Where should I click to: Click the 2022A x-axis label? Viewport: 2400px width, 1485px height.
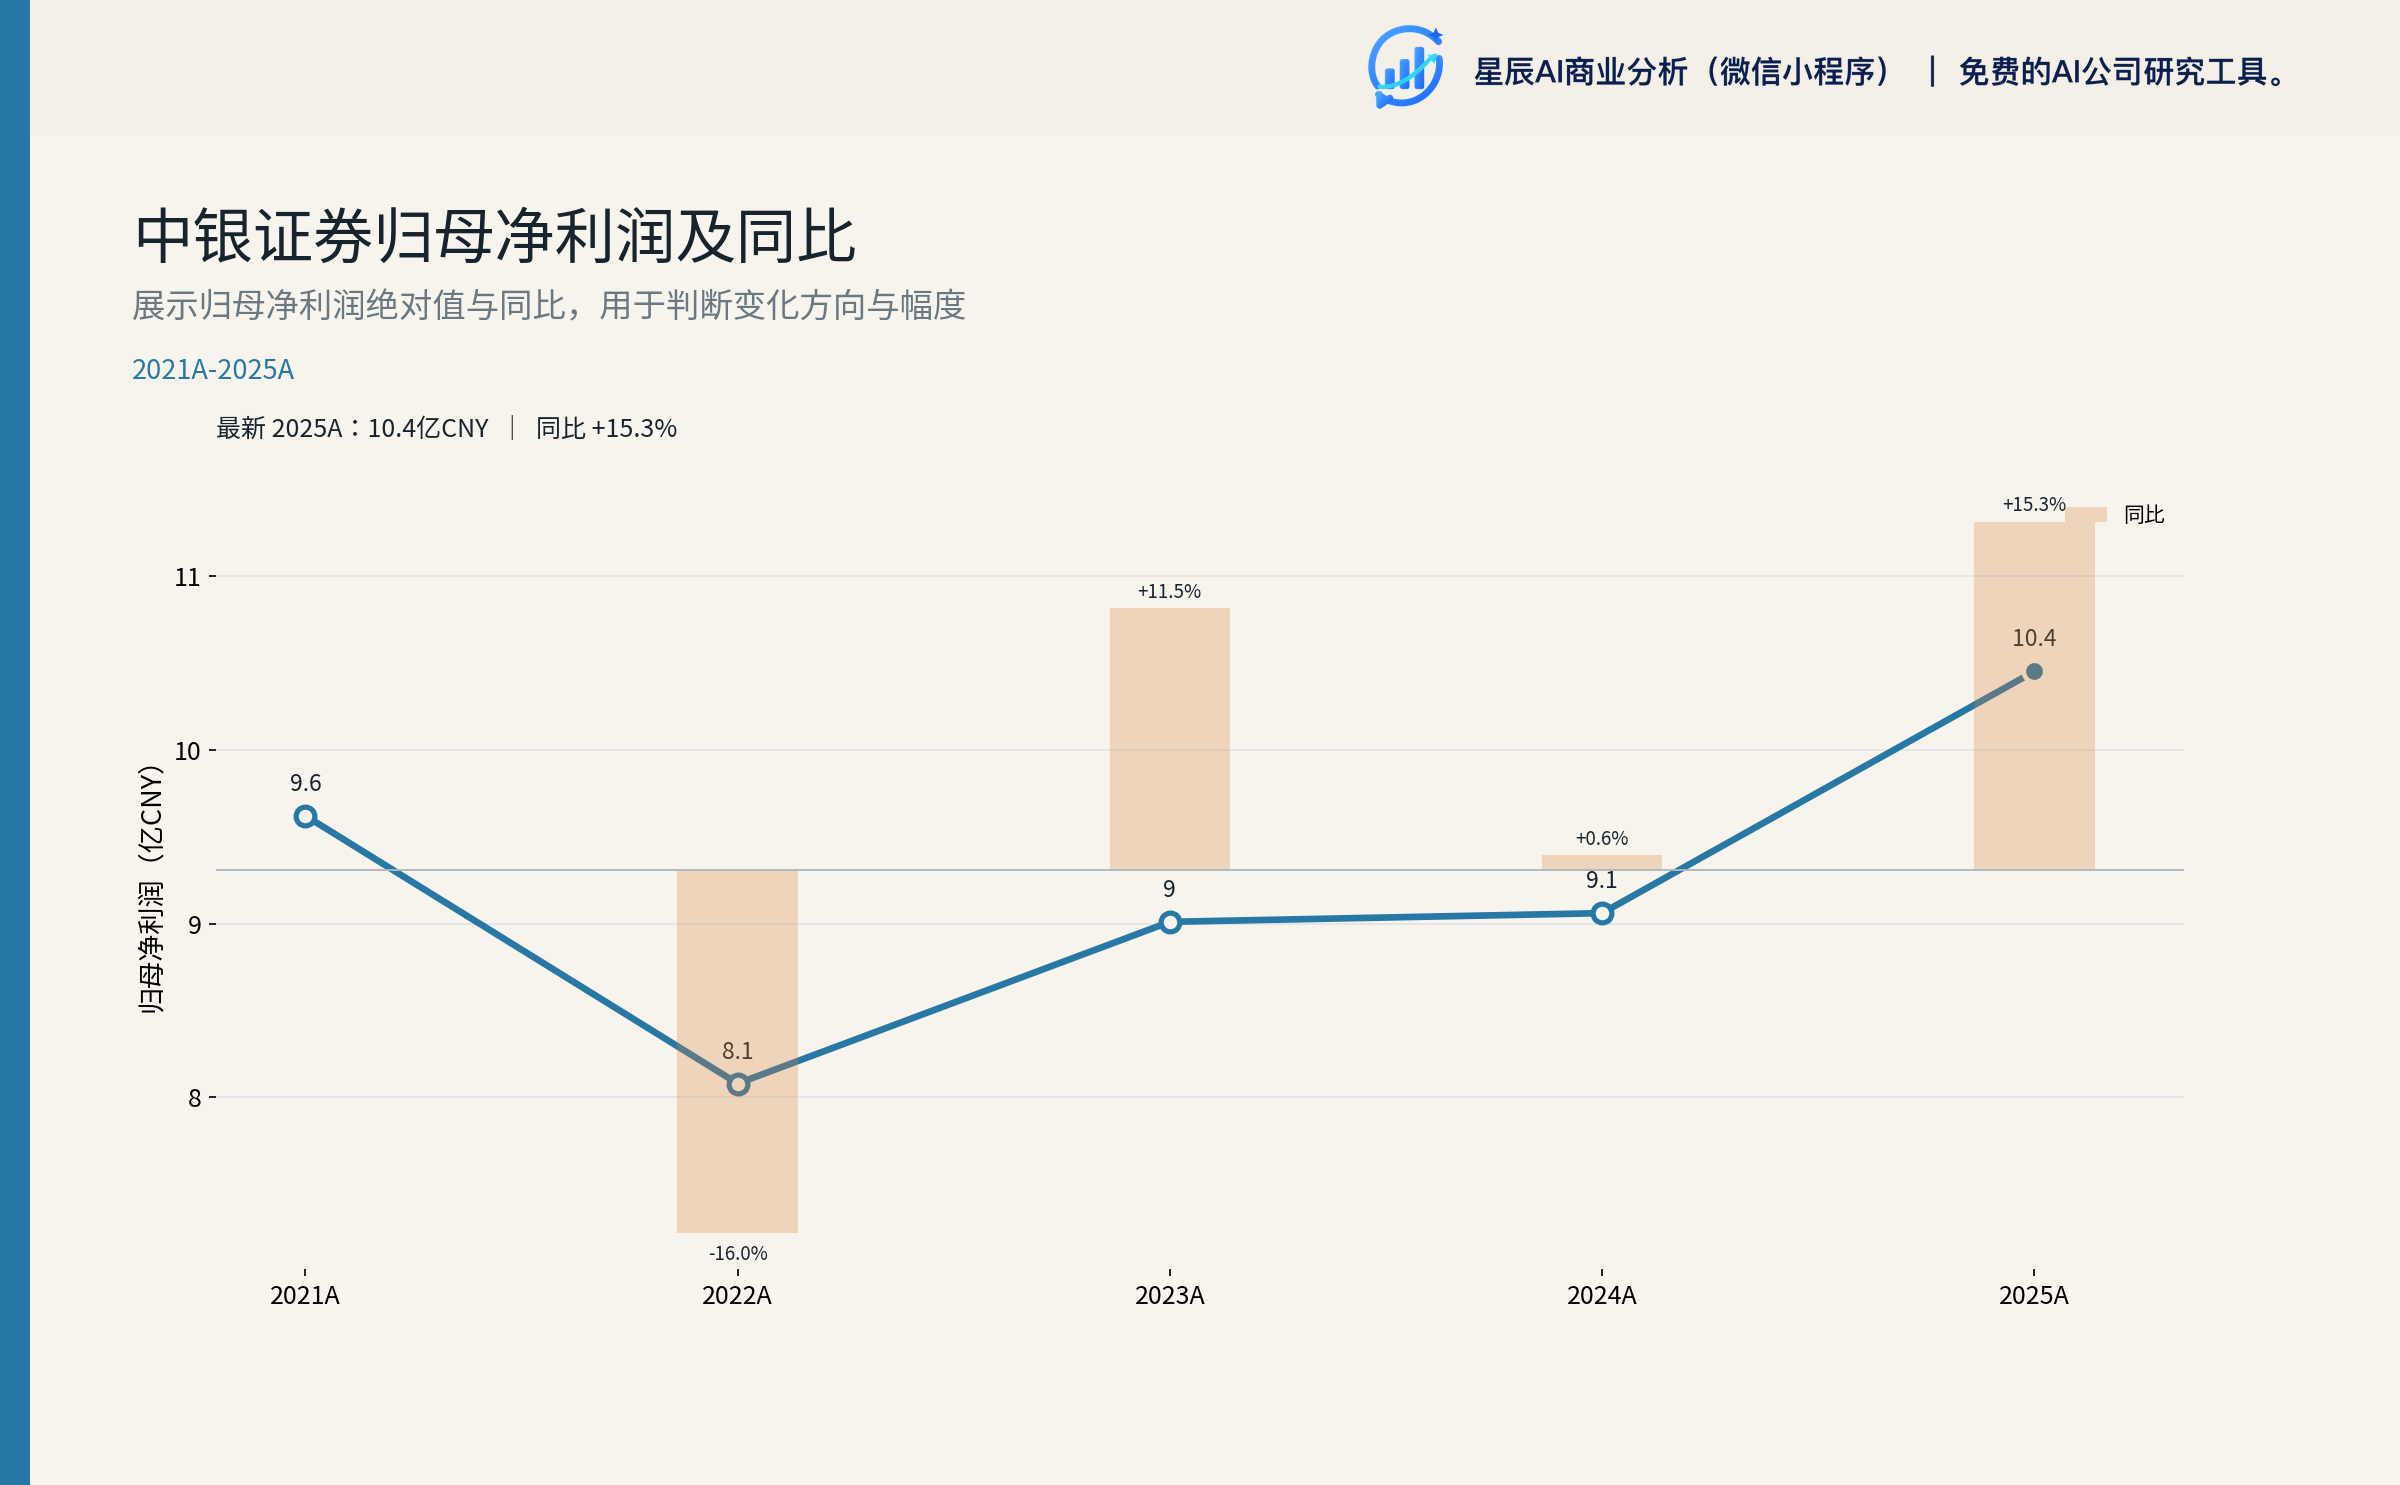(737, 1296)
